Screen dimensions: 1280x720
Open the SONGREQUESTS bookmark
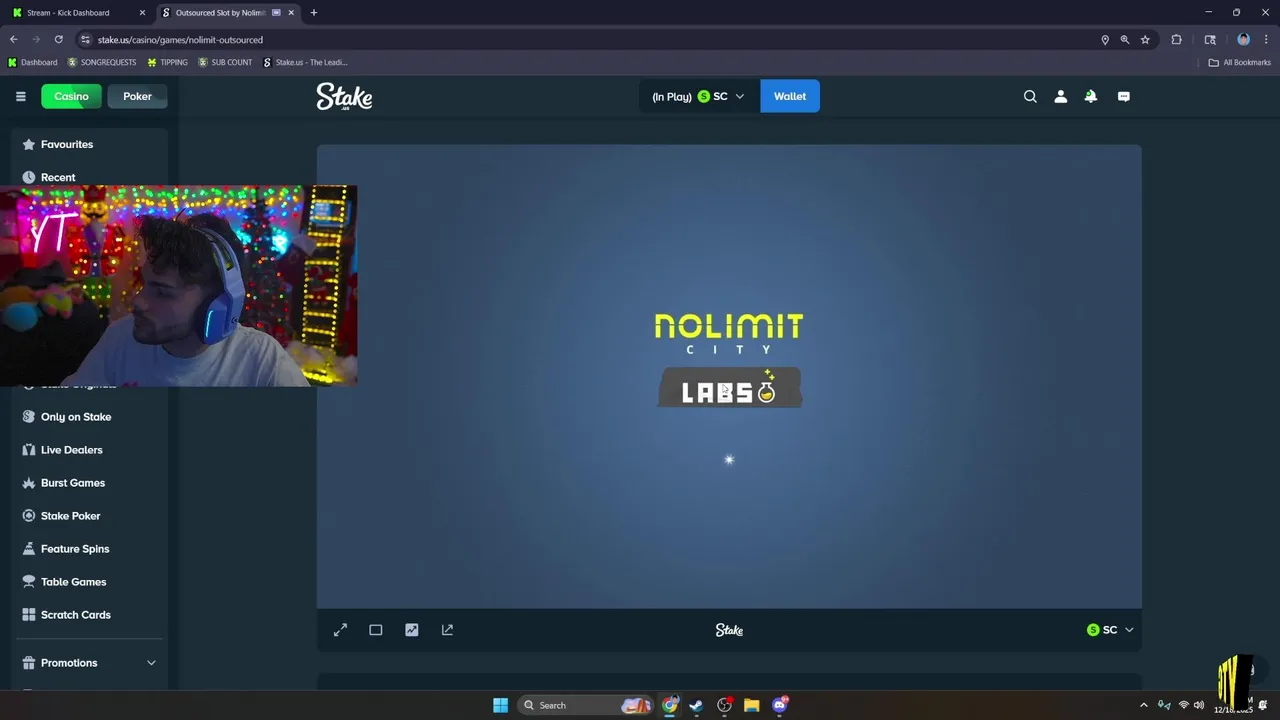click(x=102, y=62)
